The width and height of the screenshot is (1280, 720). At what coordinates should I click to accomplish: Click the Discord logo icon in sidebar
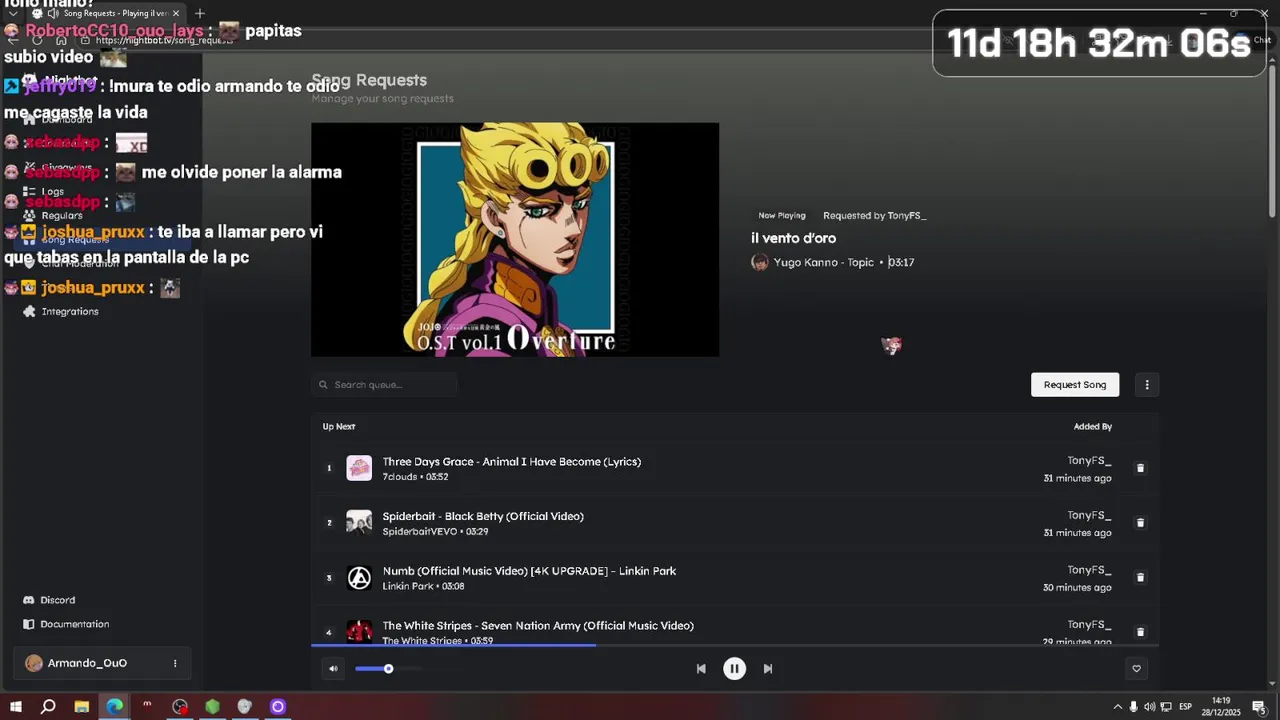(x=29, y=600)
